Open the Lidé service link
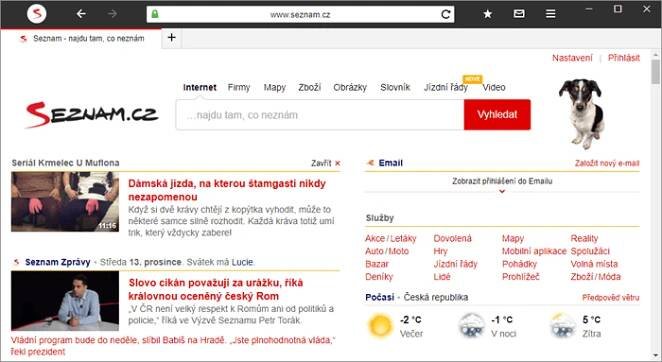Image resolution: width=662 pixels, height=362 pixels. [442, 277]
